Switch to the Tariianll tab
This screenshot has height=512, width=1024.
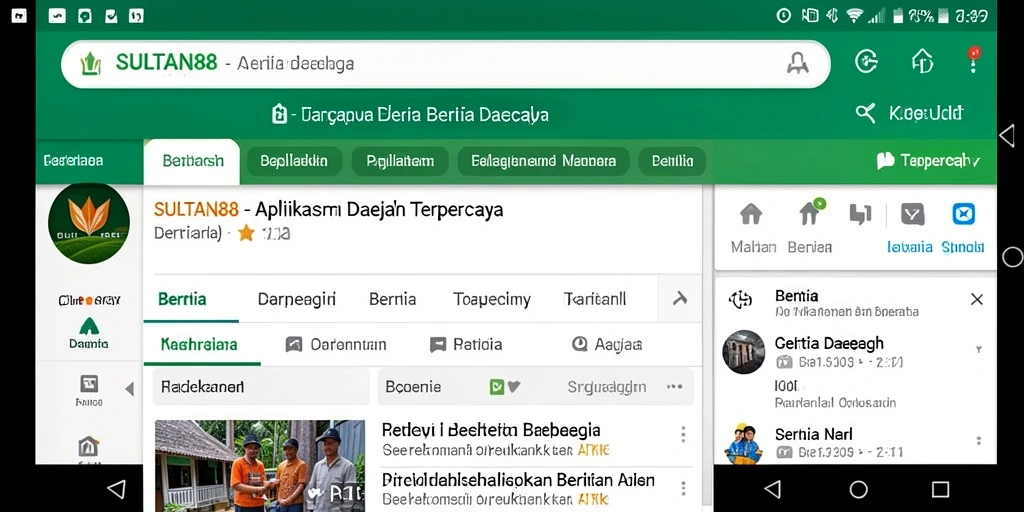595,299
